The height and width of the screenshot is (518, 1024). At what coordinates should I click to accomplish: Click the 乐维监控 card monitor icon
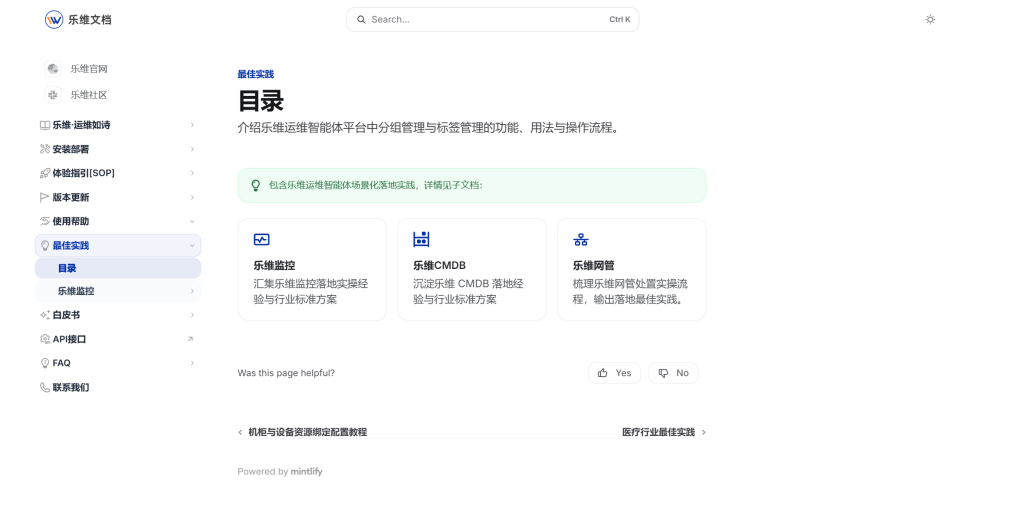coord(261,240)
